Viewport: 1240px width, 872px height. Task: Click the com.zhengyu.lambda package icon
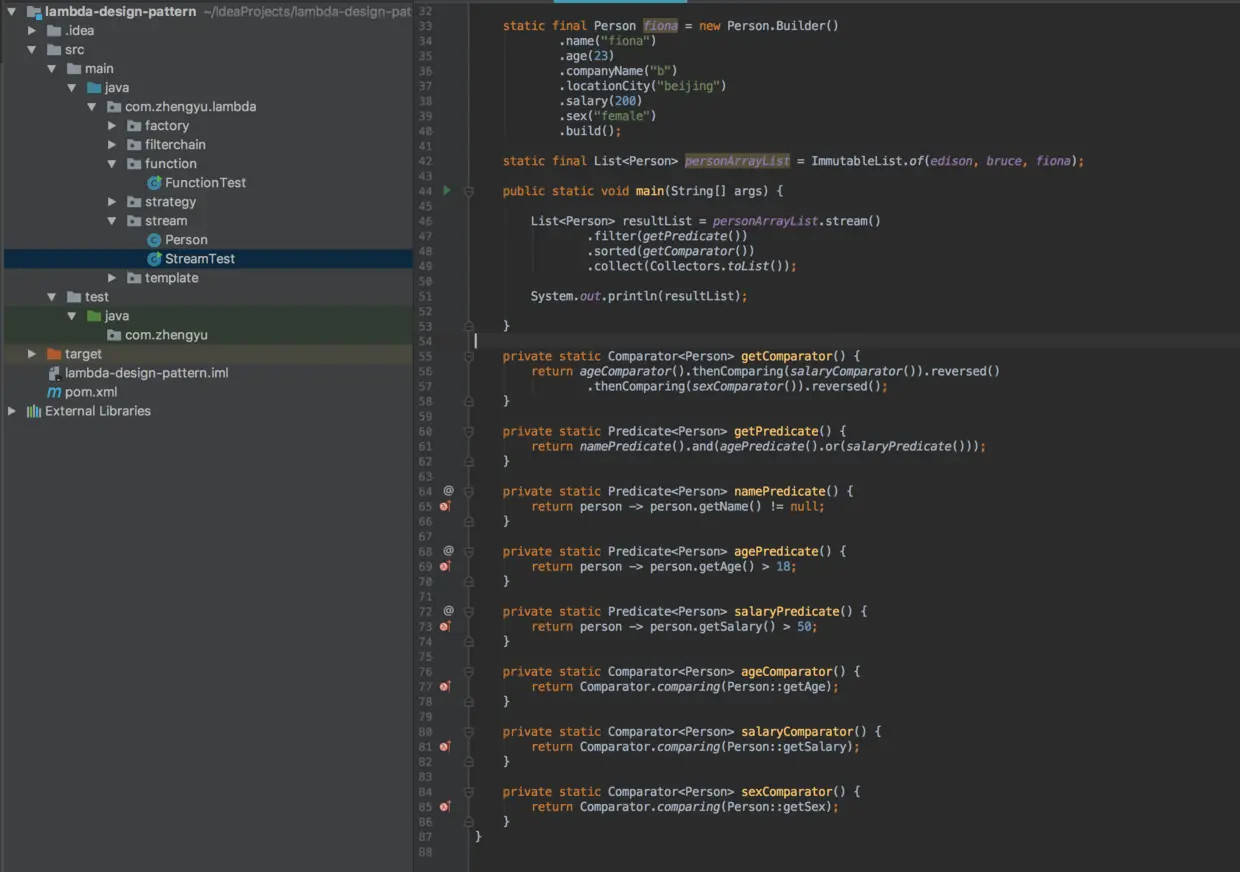pos(114,107)
